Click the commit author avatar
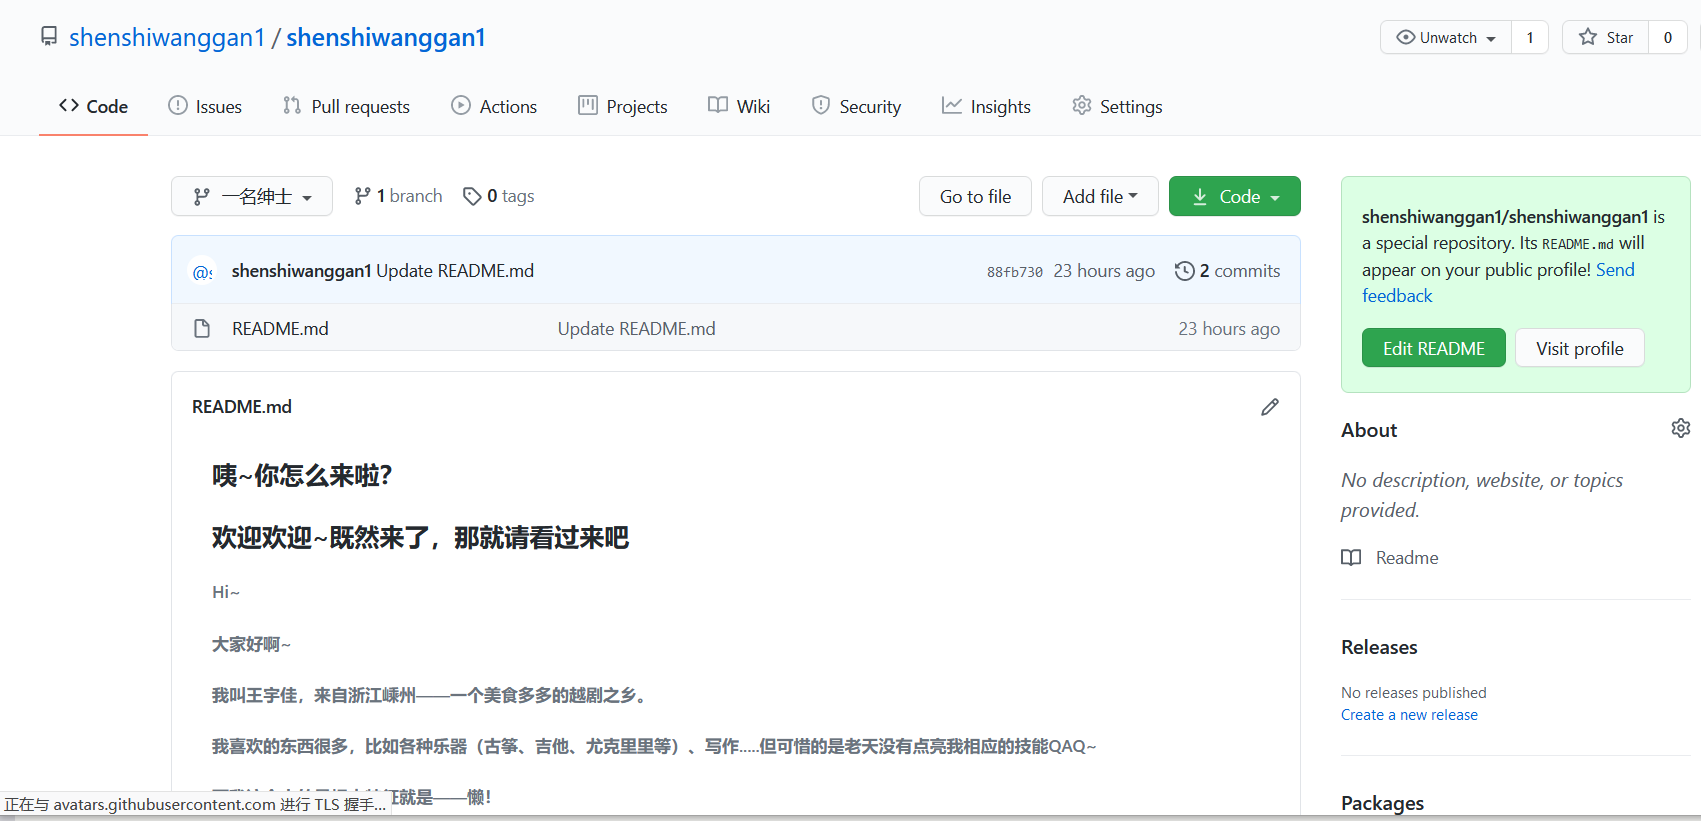The height and width of the screenshot is (821, 1701). click(203, 271)
